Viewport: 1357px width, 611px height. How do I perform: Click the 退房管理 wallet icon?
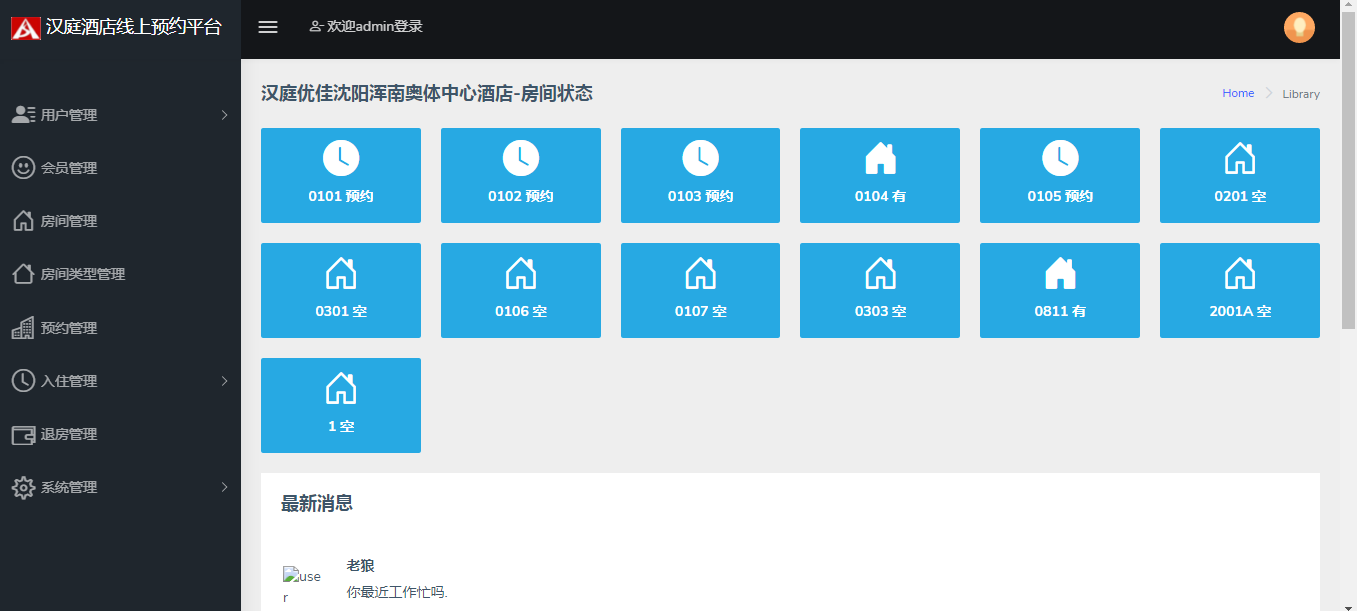23,434
